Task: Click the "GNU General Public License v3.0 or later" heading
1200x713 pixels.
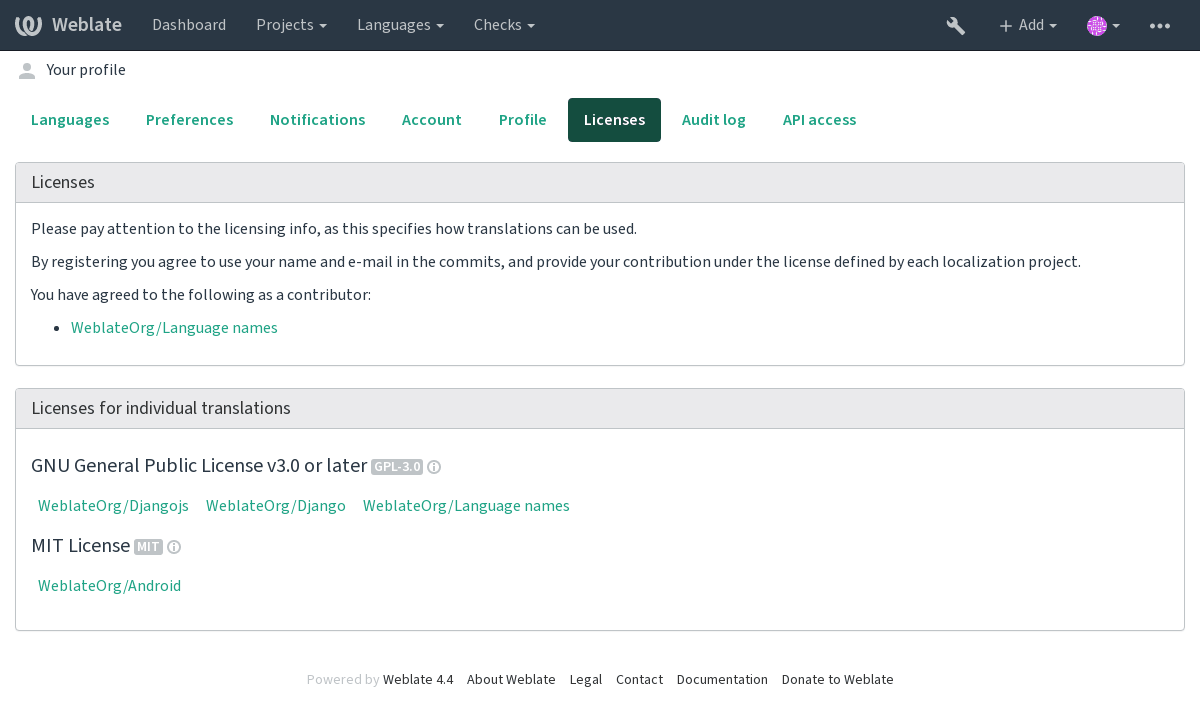Action: point(199,466)
